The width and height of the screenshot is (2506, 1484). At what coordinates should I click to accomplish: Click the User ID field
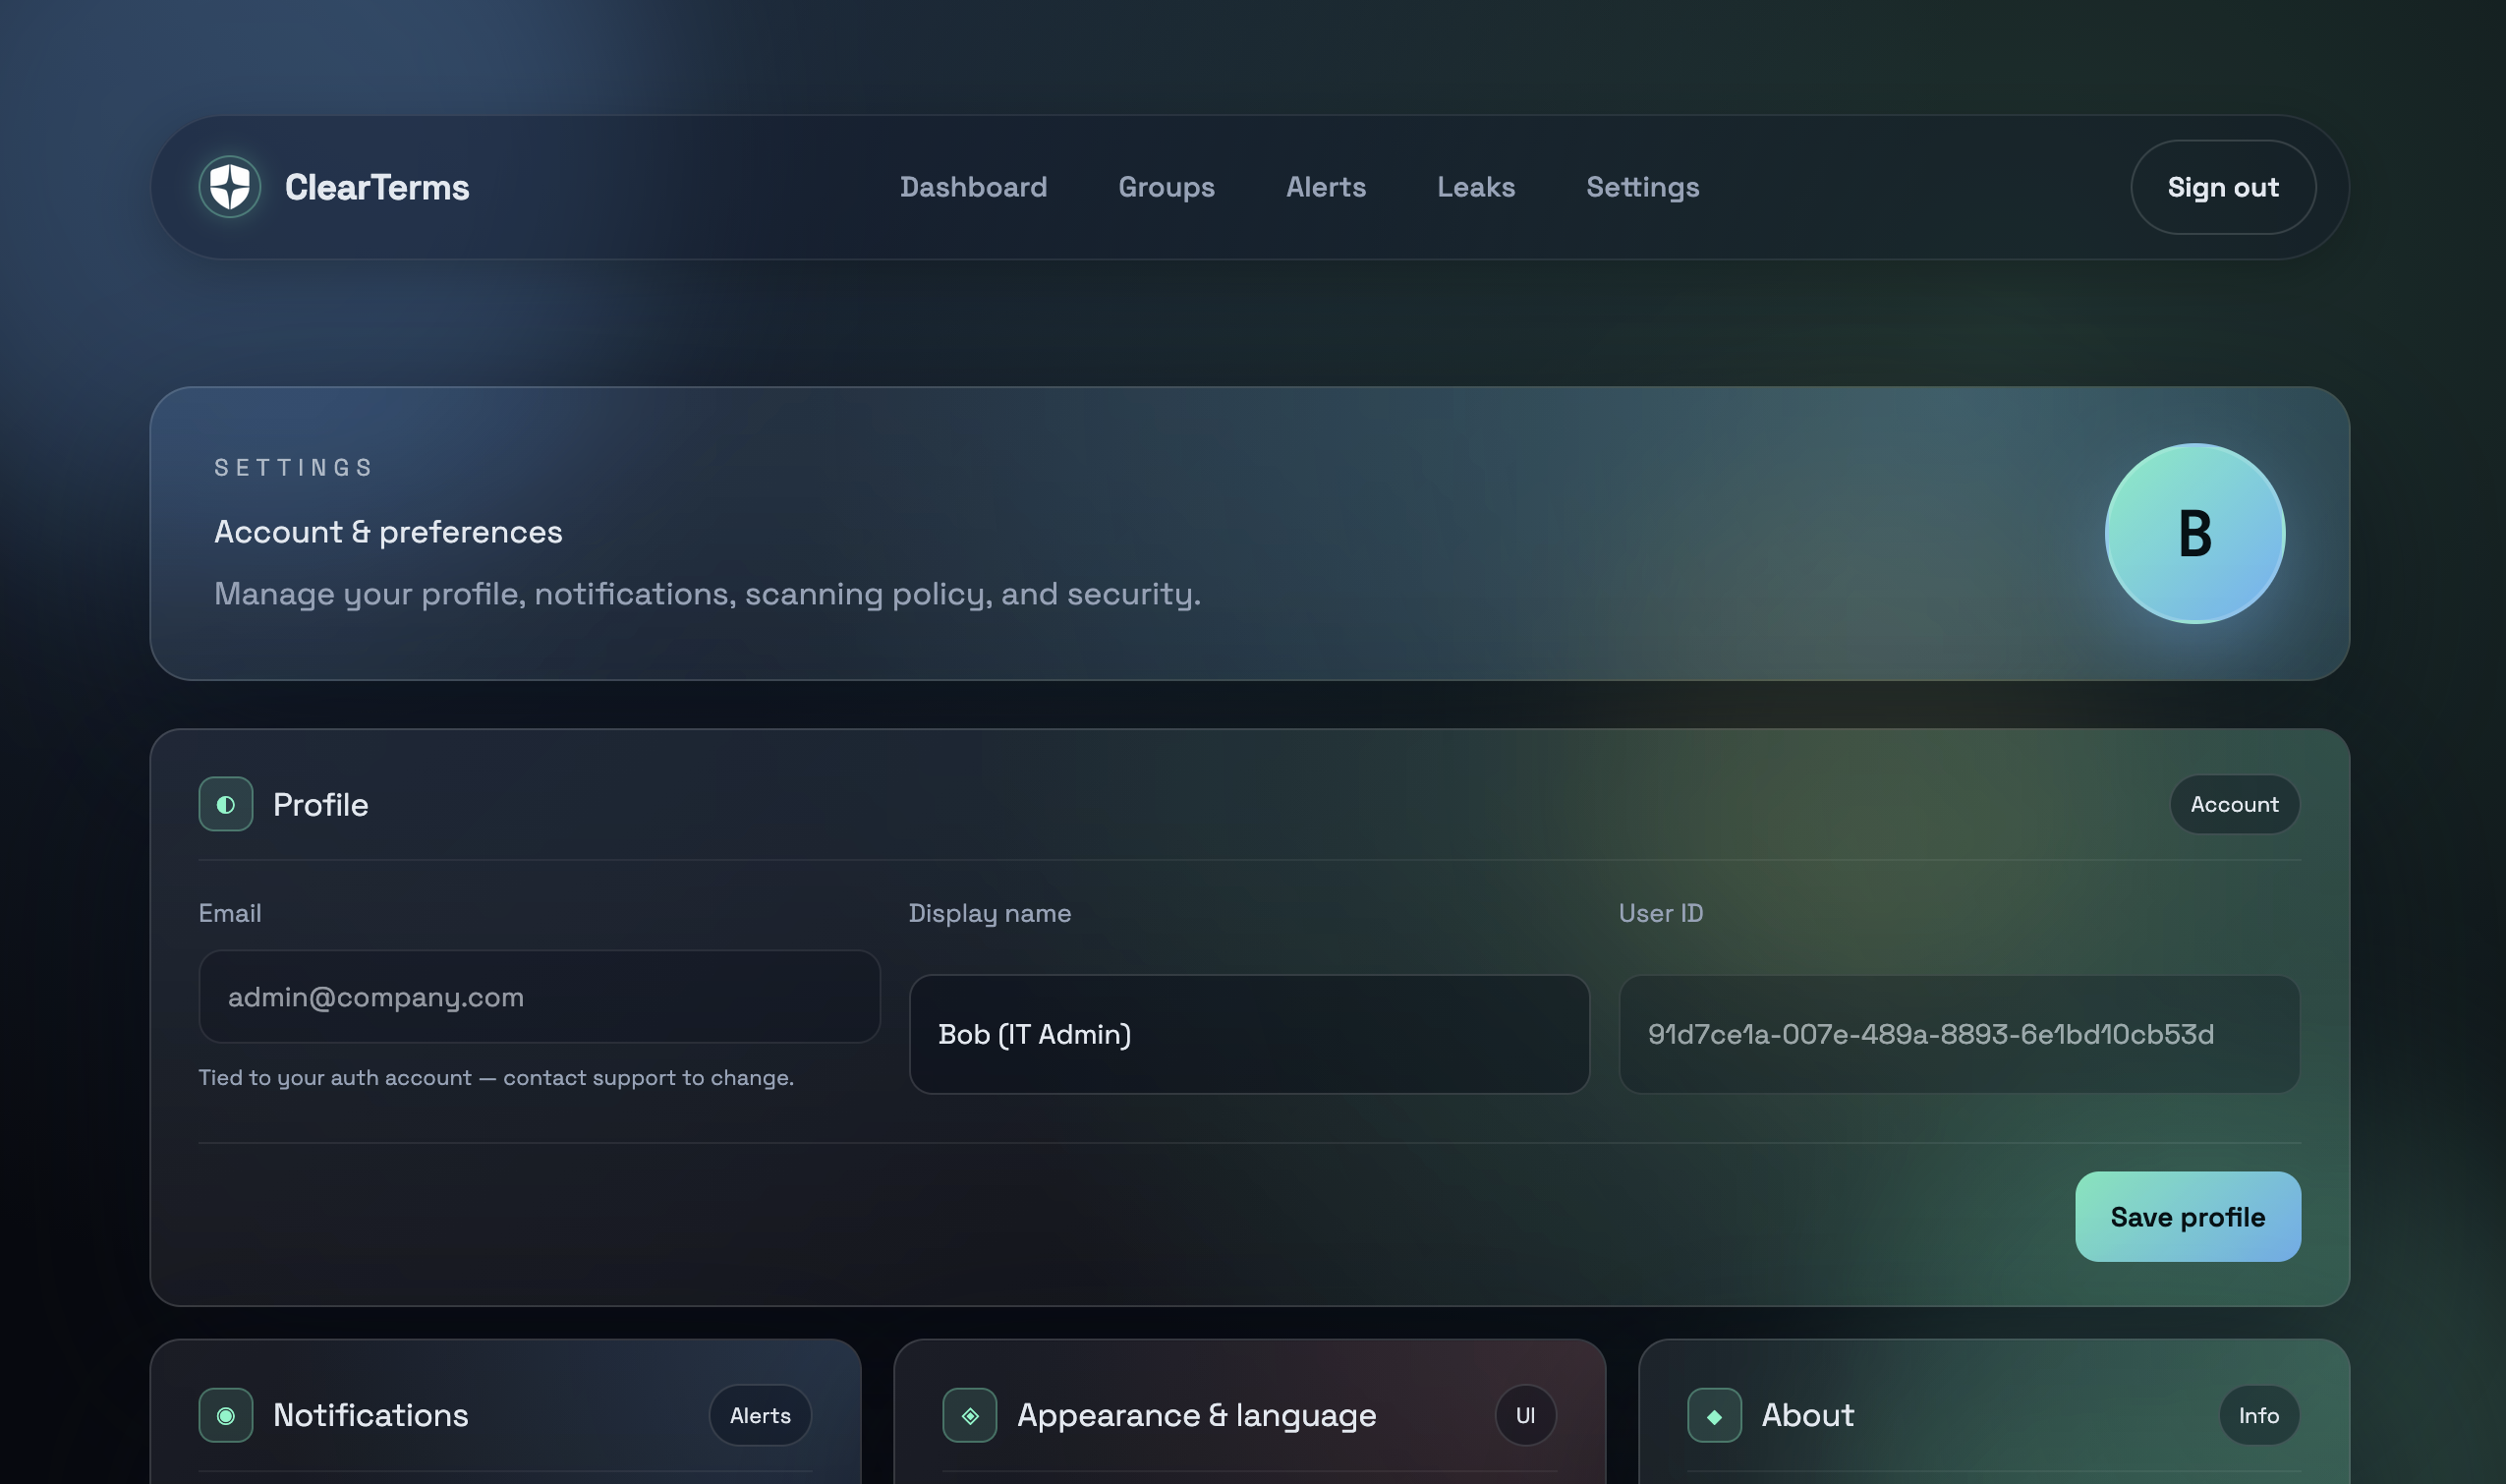(1959, 1034)
